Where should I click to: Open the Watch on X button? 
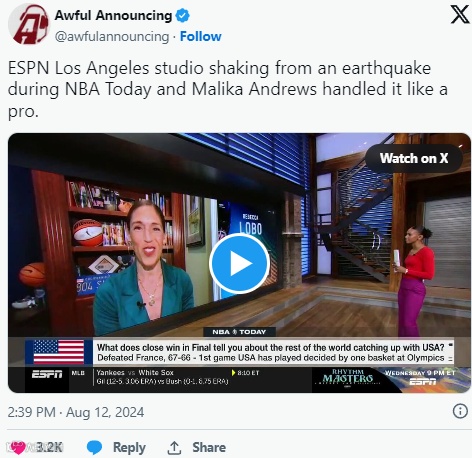pos(414,158)
